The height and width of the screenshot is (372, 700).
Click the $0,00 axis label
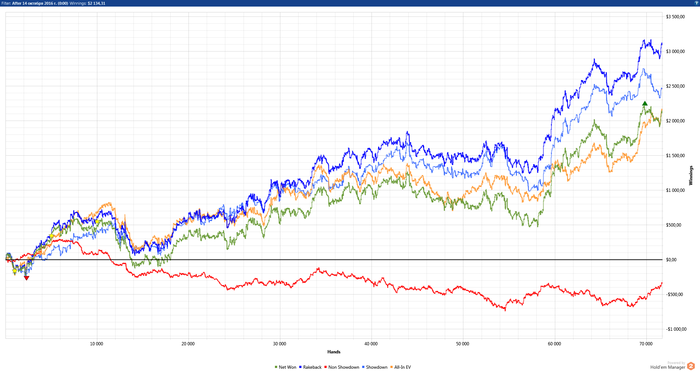point(671,259)
